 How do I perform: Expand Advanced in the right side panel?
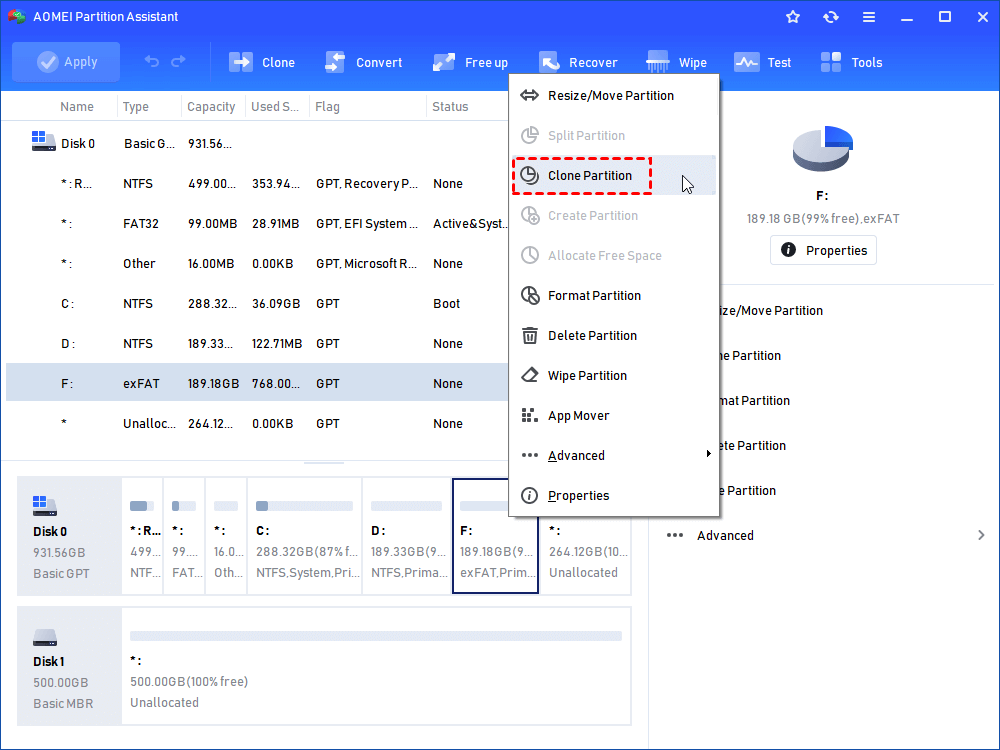[824, 535]
